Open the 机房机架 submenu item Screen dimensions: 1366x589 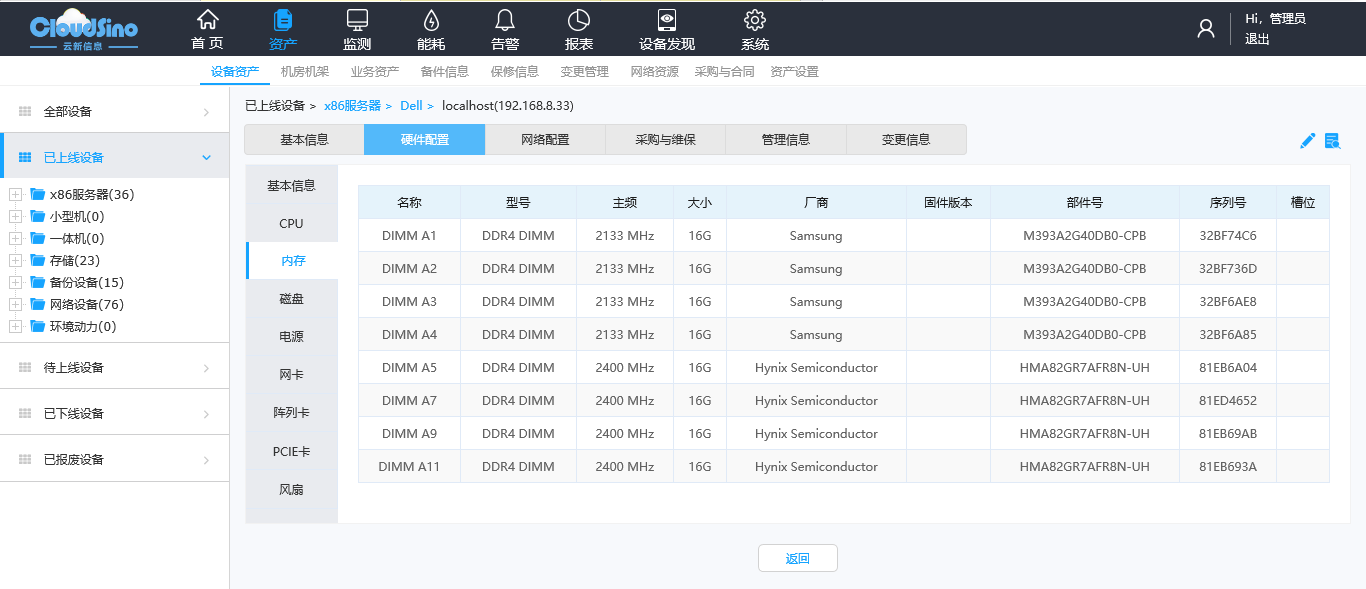click(x=305, y=72)
